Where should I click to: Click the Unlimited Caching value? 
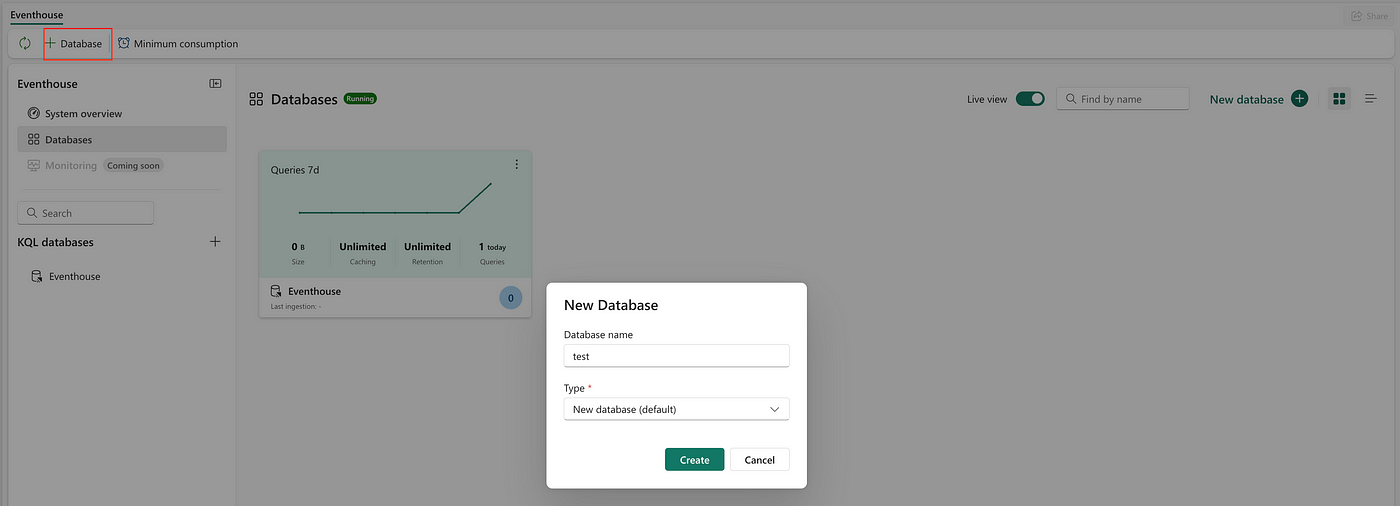pos(363,246)
